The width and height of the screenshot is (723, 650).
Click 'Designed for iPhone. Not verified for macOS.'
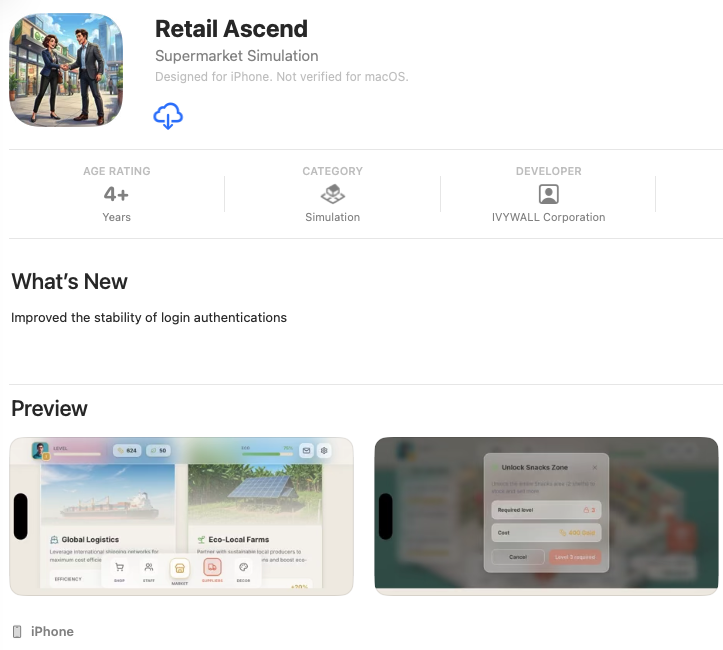282,77
